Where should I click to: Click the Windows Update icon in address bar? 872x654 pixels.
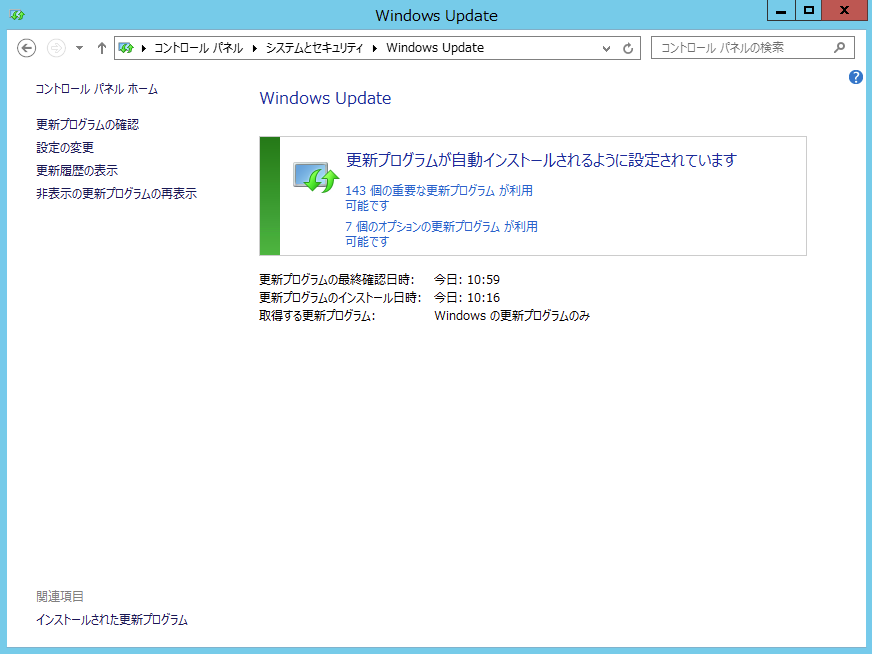(126, 48)
